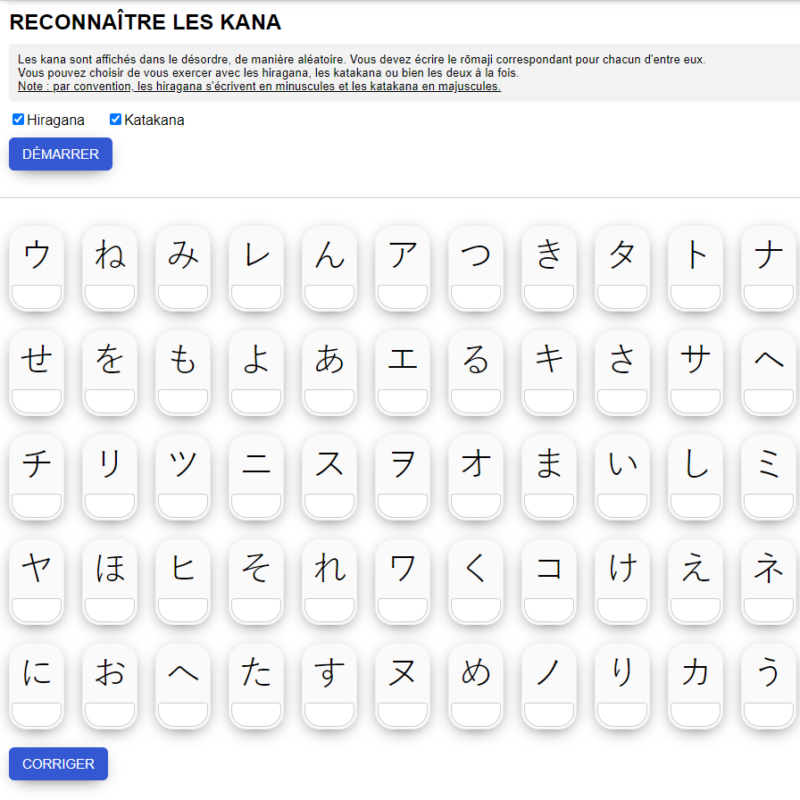800x800 pixels.
Task: Click the input field beneath ツ
Action: tap(183, 505)
